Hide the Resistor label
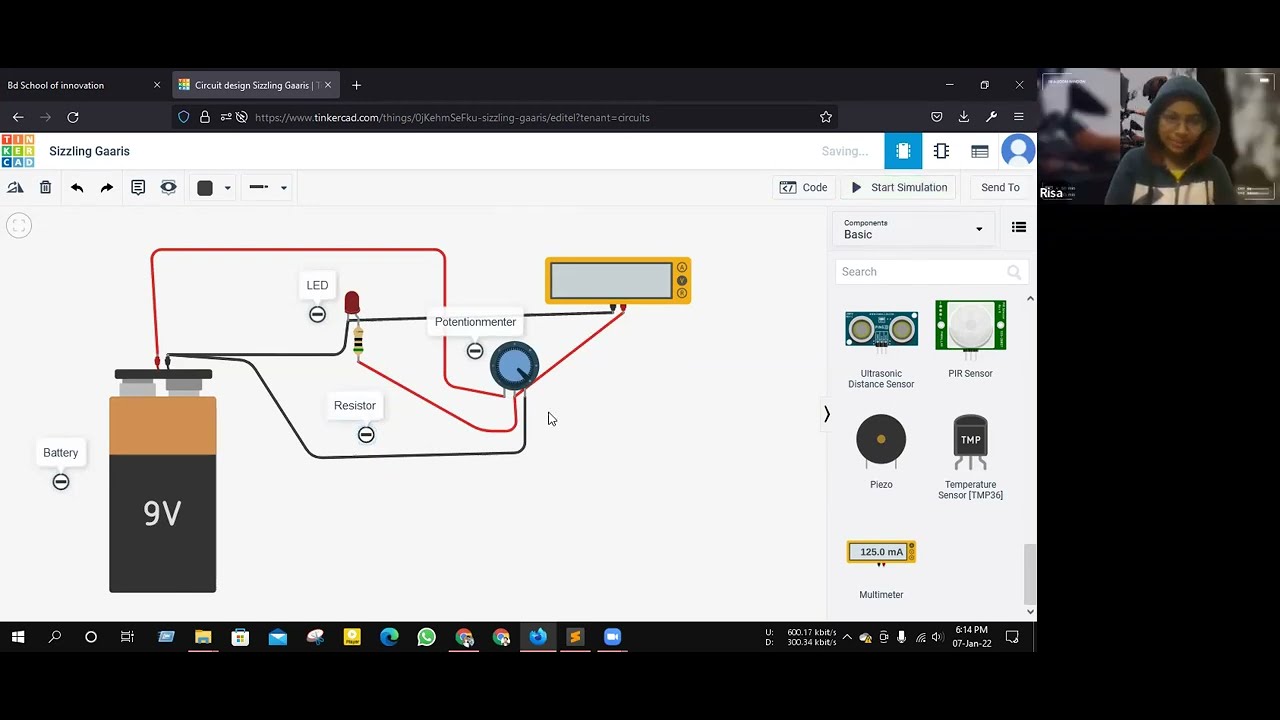 [x=366, y=434]
